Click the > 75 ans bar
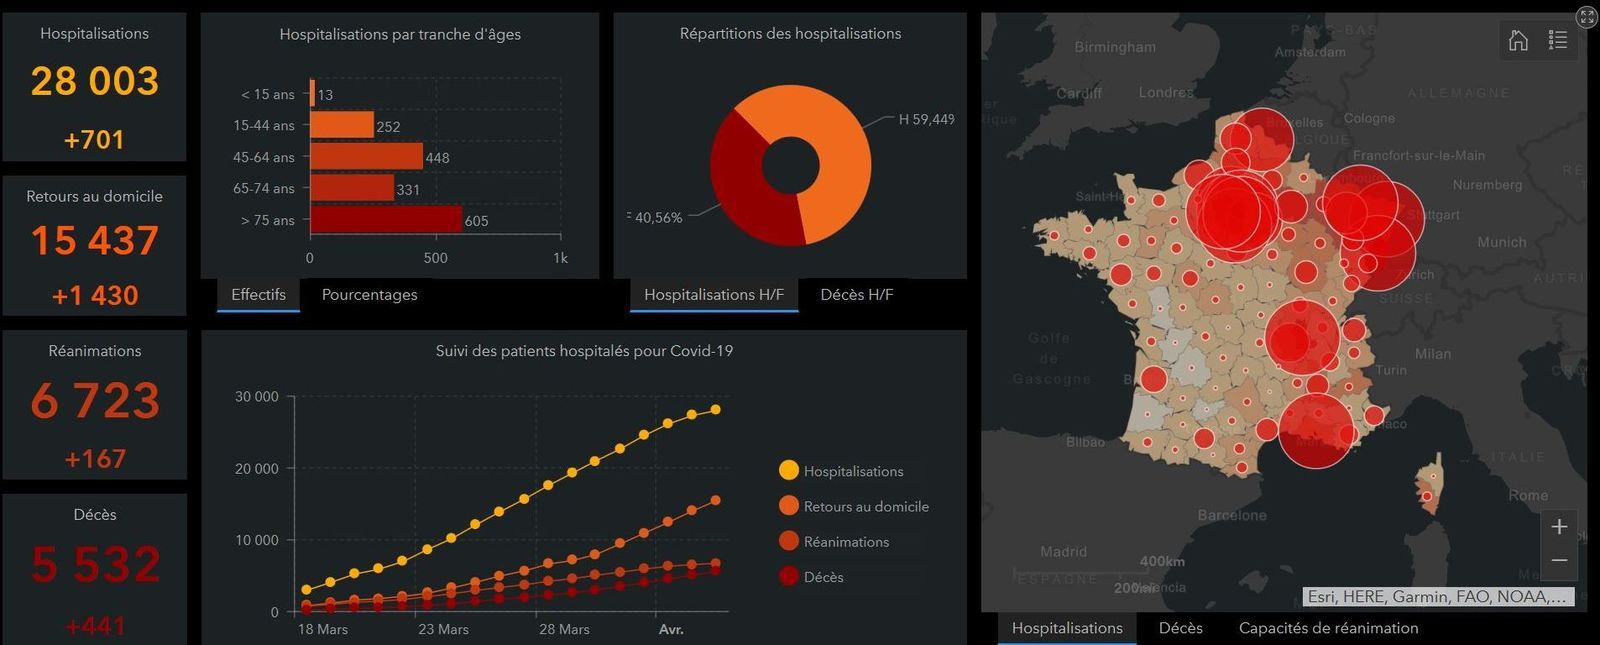Screen dimensions: 1600x645 tap(385, 219)
